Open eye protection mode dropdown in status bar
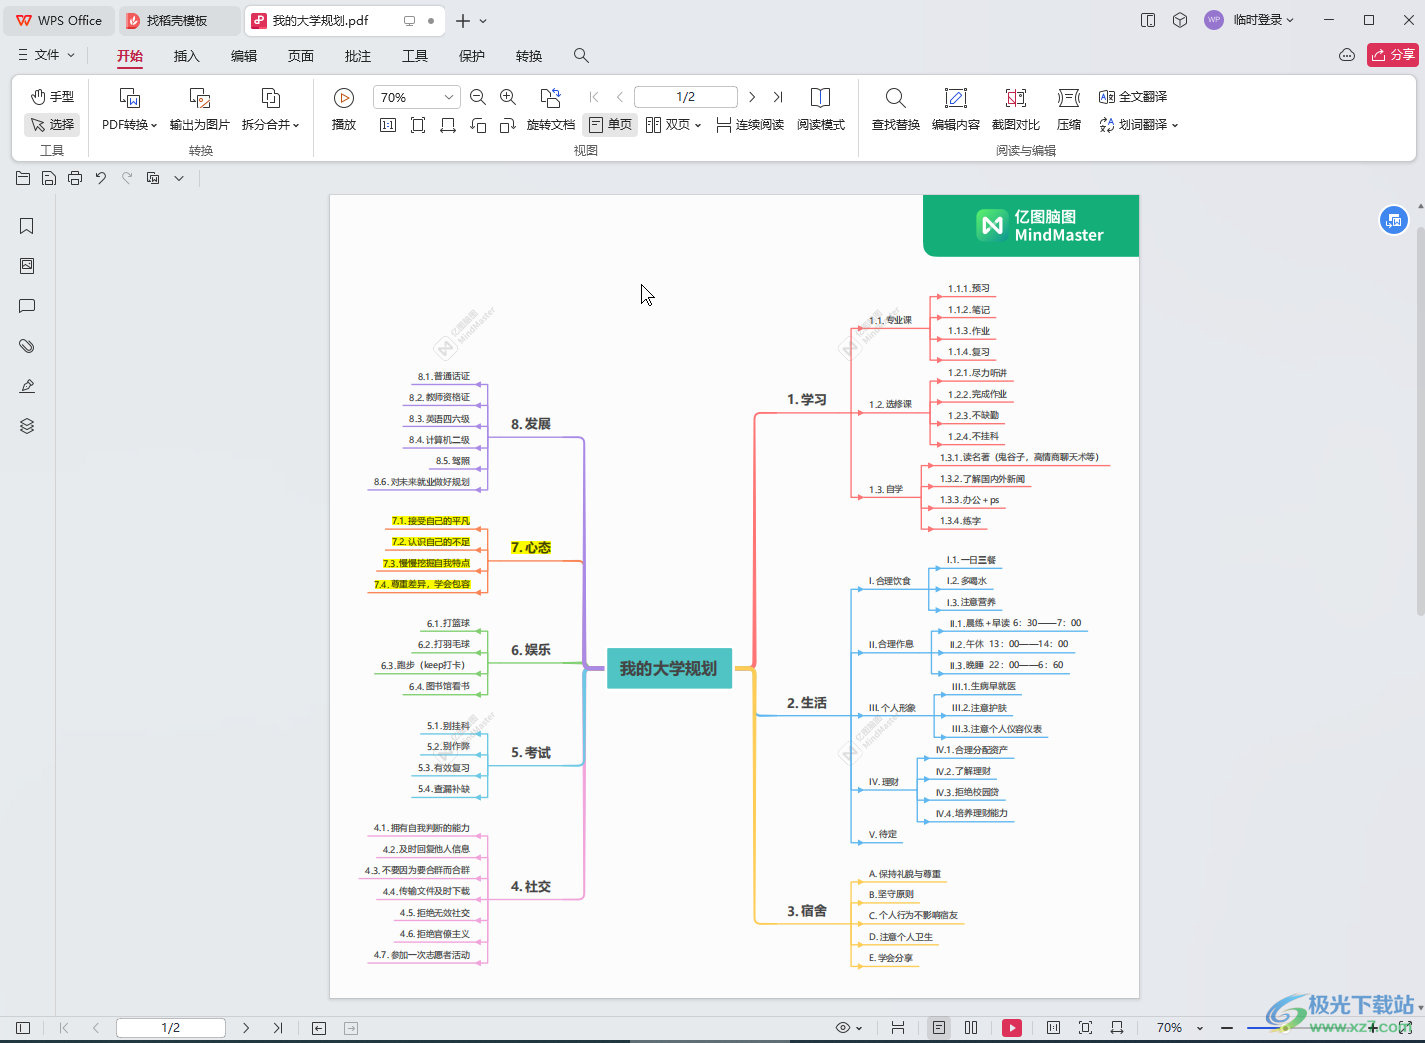This screenshot has height=1043, width=1425. point(849,1028)
